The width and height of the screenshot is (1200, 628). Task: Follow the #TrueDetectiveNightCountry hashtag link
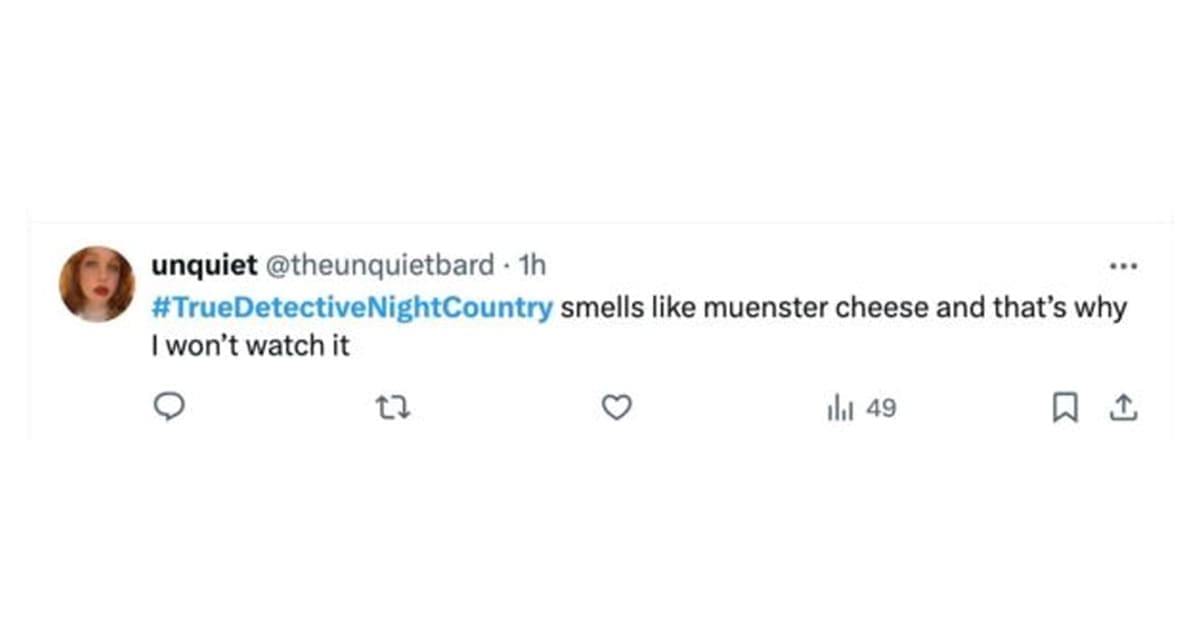click(x=352, y=308)
